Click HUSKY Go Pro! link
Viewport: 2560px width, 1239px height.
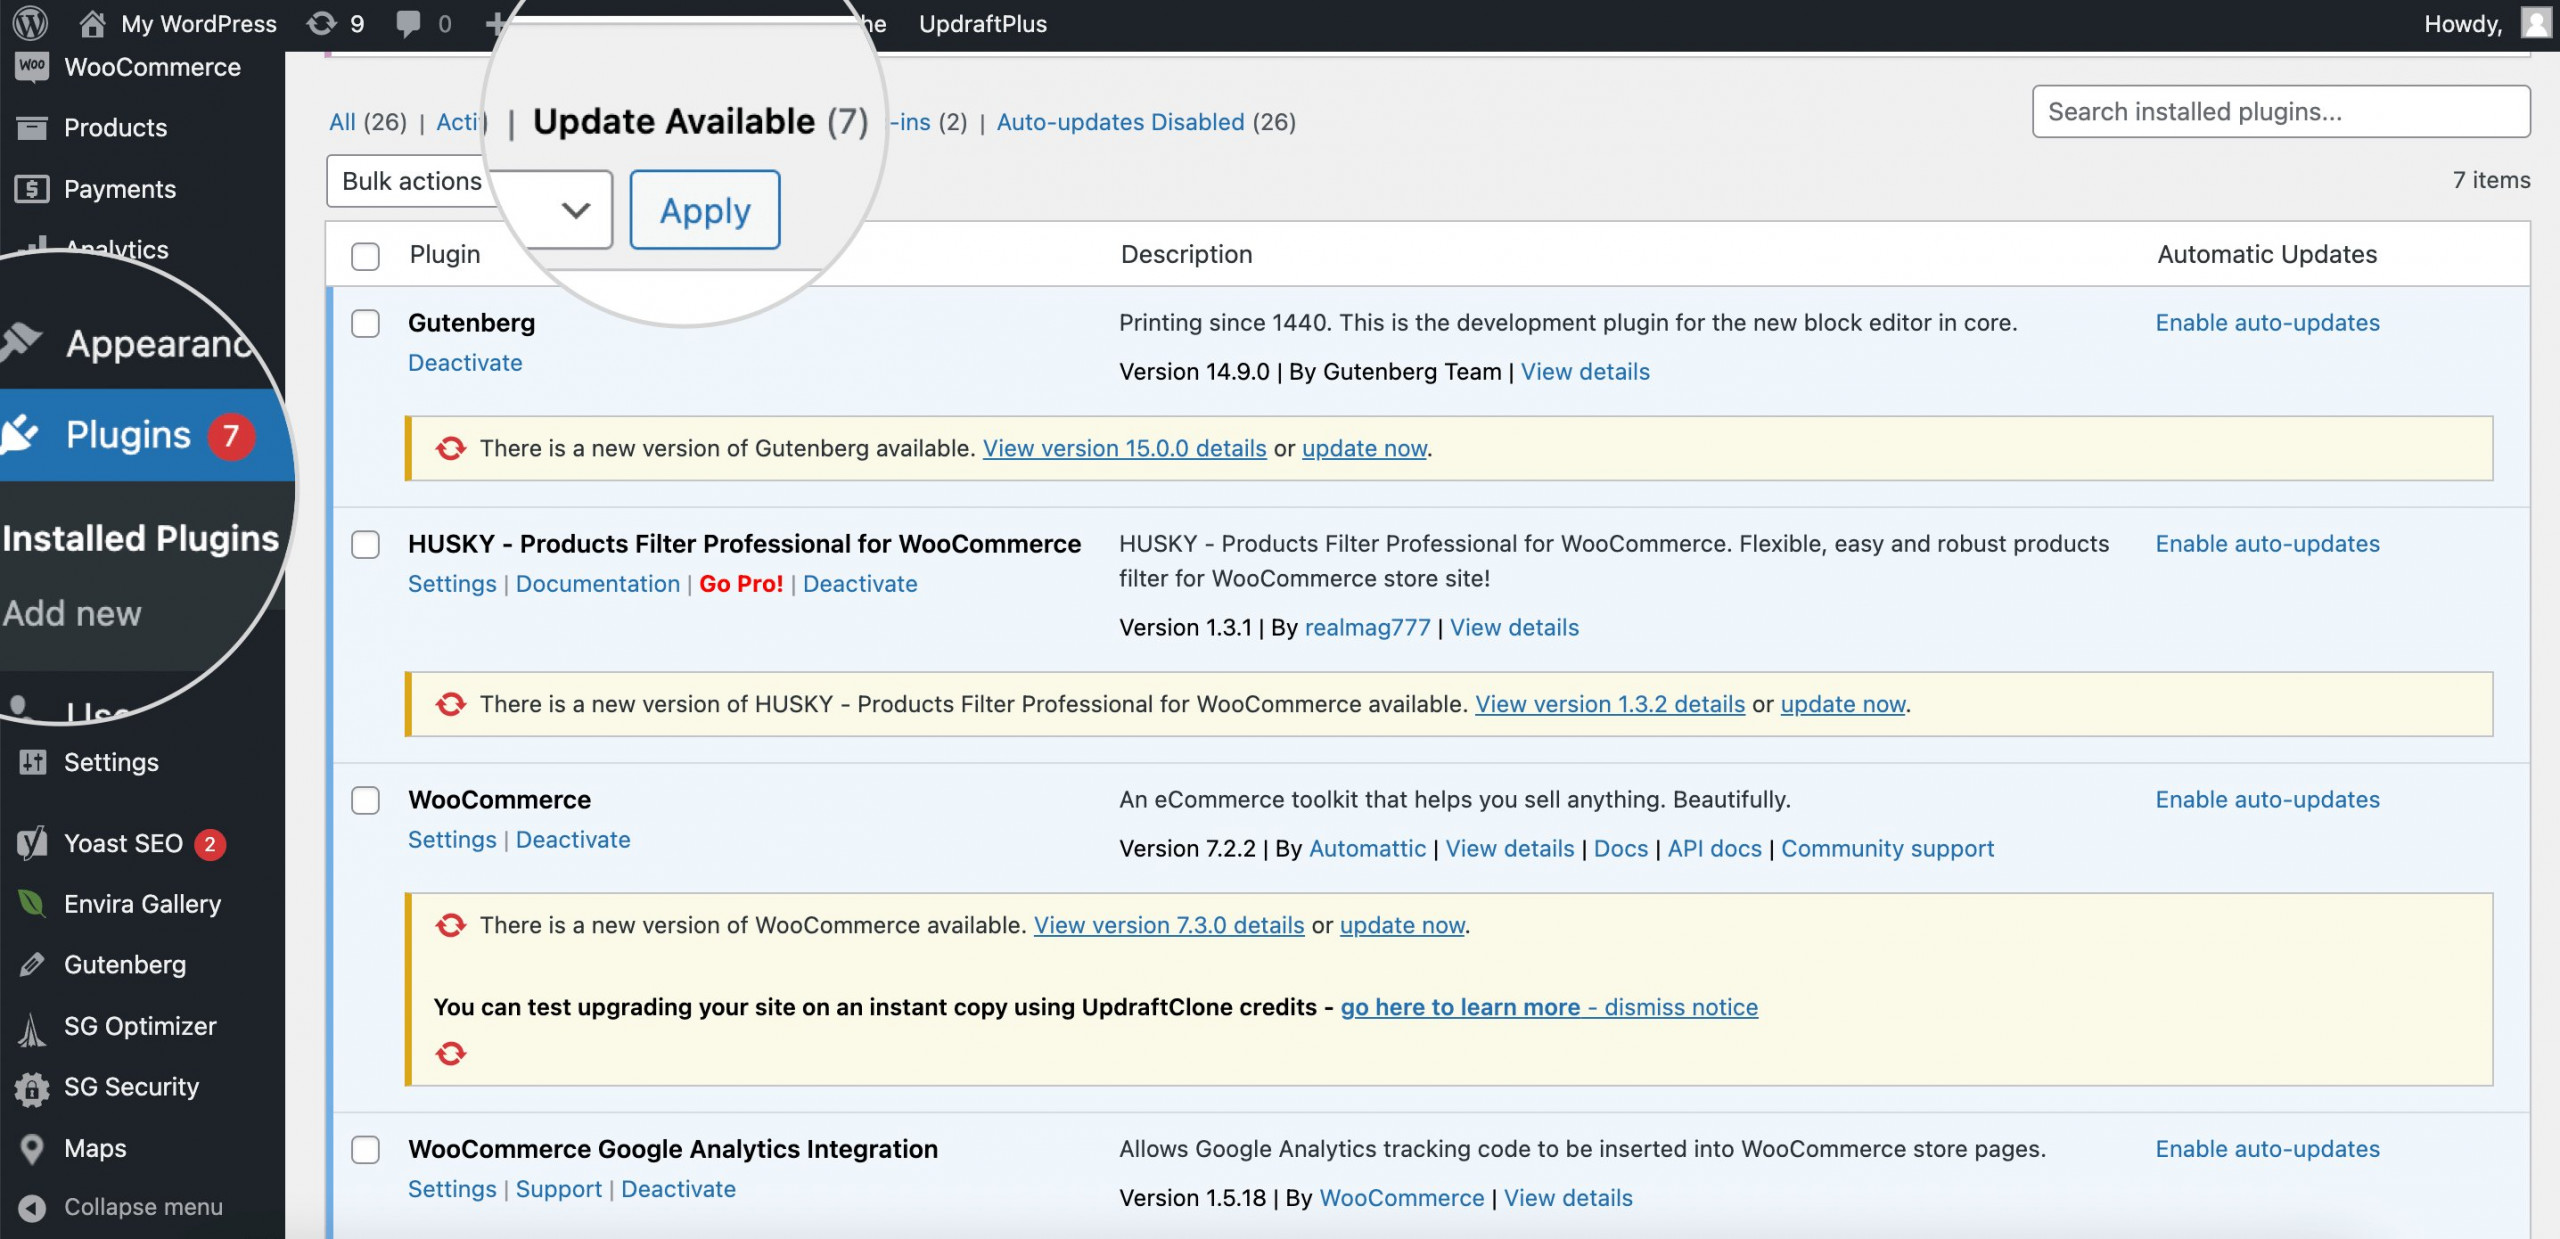click(x=741, y=584)
